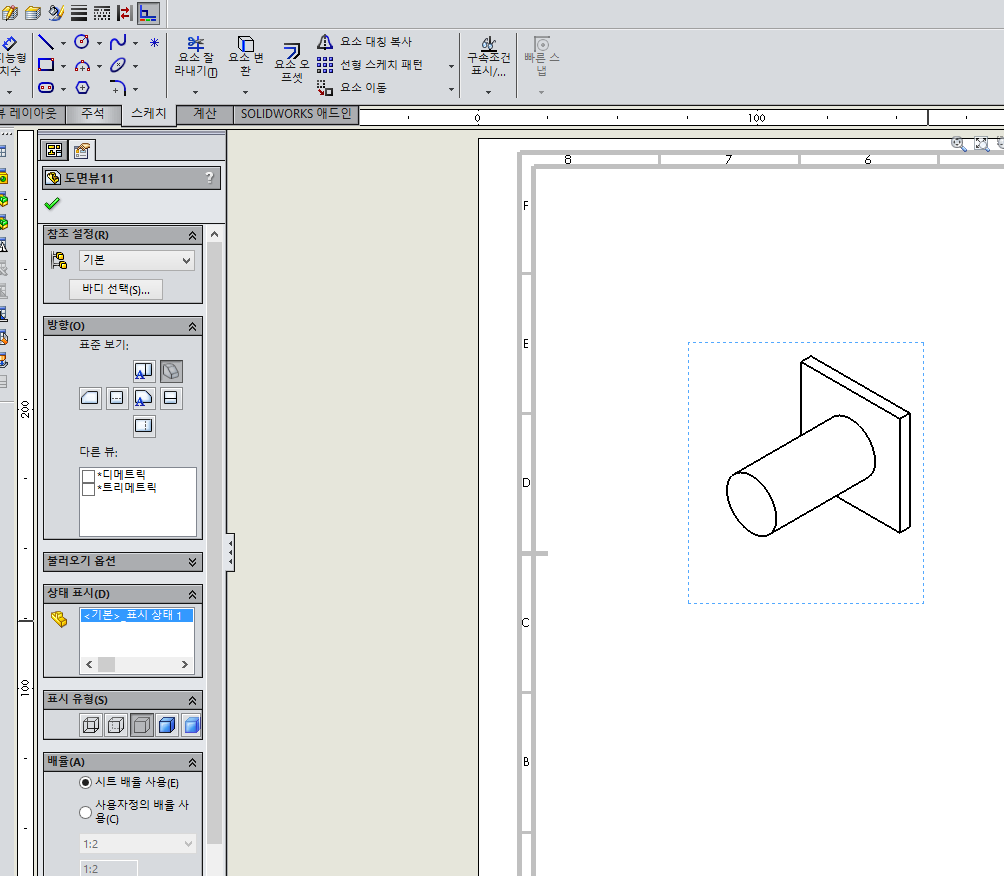The height and width of the screenshot is (876, 1004).
Task: Select the Centerpoint Arc tool
Action: tap(82, 65)
